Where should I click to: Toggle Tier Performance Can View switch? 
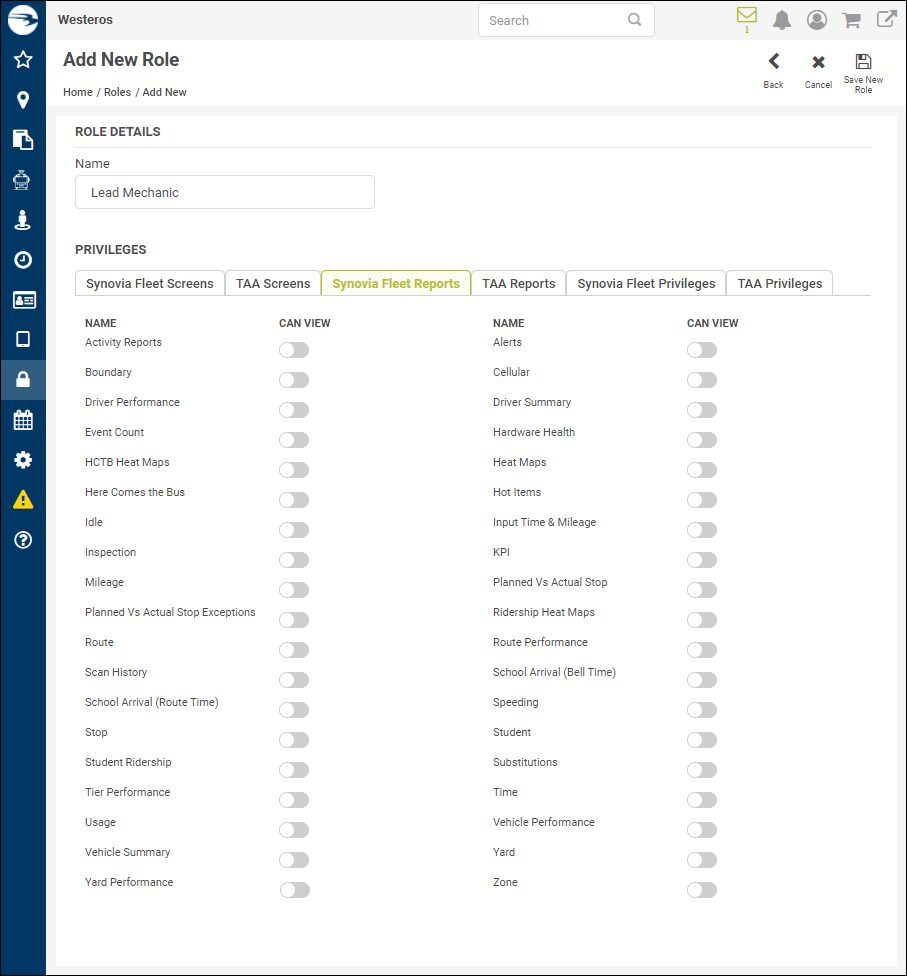(x=294, y=800)
